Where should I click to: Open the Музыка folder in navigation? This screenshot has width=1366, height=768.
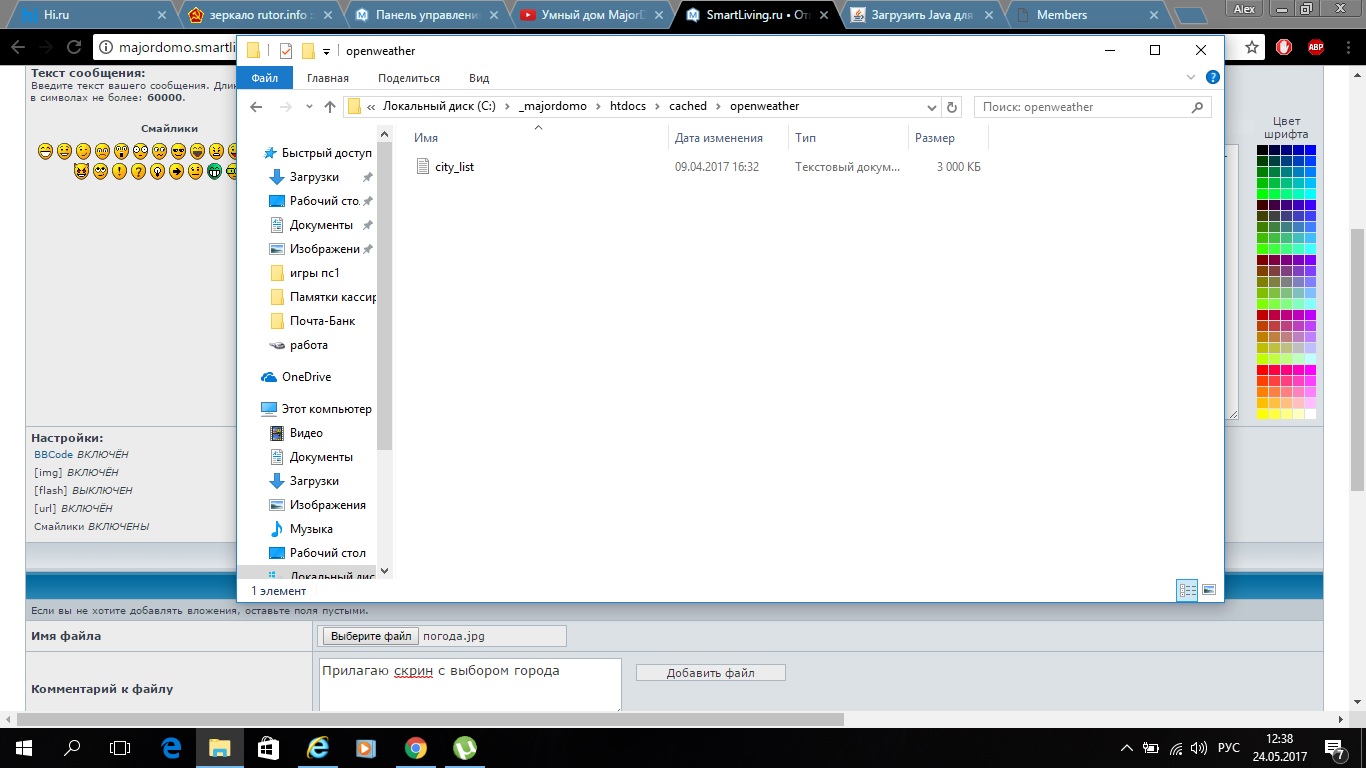(x=311, y=529)
